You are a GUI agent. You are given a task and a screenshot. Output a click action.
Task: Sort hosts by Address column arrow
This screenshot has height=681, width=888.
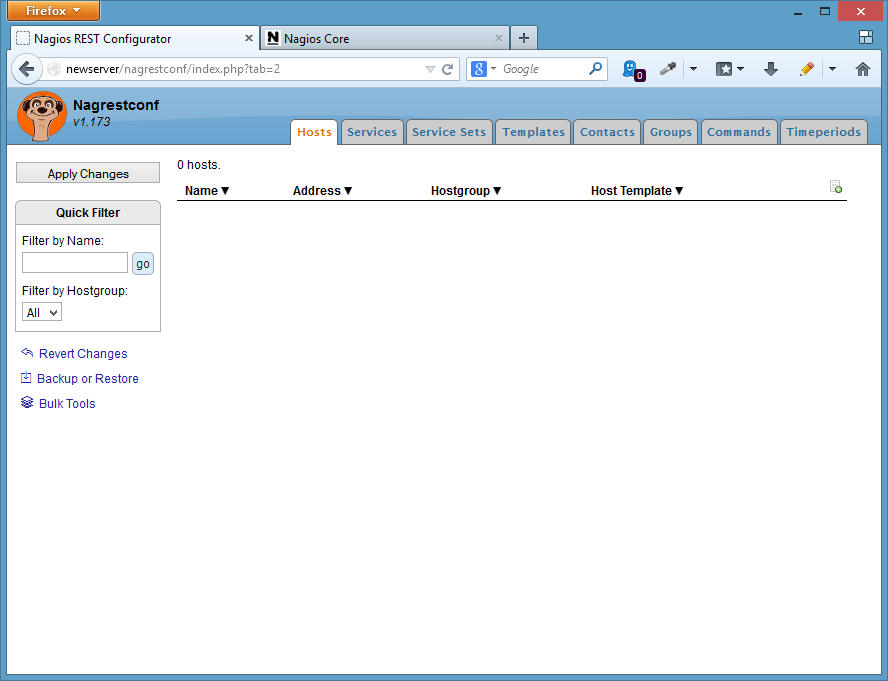pos(348,191)
